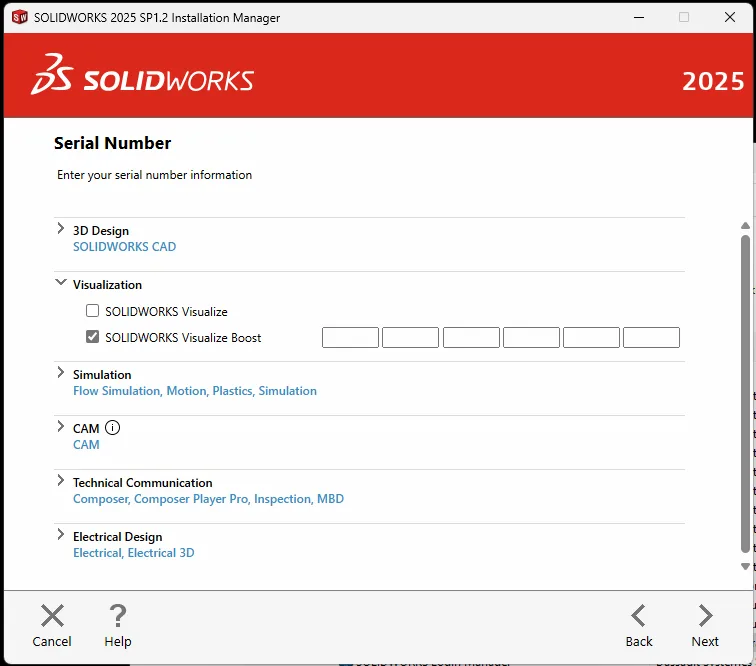Click Composer, Composer Player Pro link
Screen dimensions: 756x666
(x=208, y=499)
